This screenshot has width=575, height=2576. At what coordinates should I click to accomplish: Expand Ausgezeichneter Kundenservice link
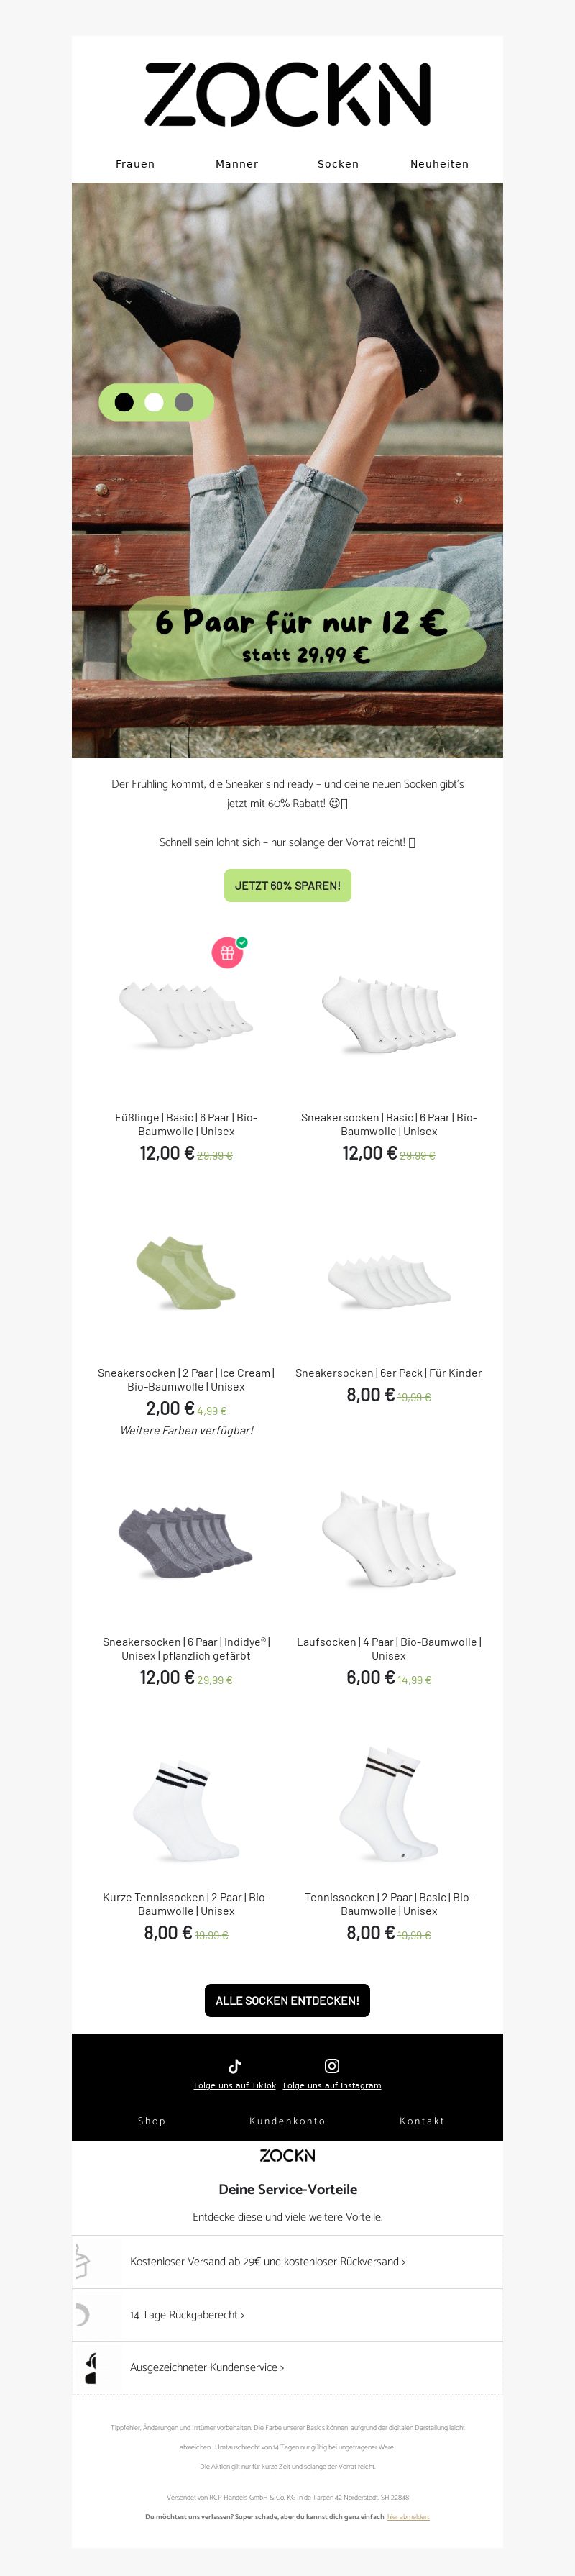(207, 2367)
